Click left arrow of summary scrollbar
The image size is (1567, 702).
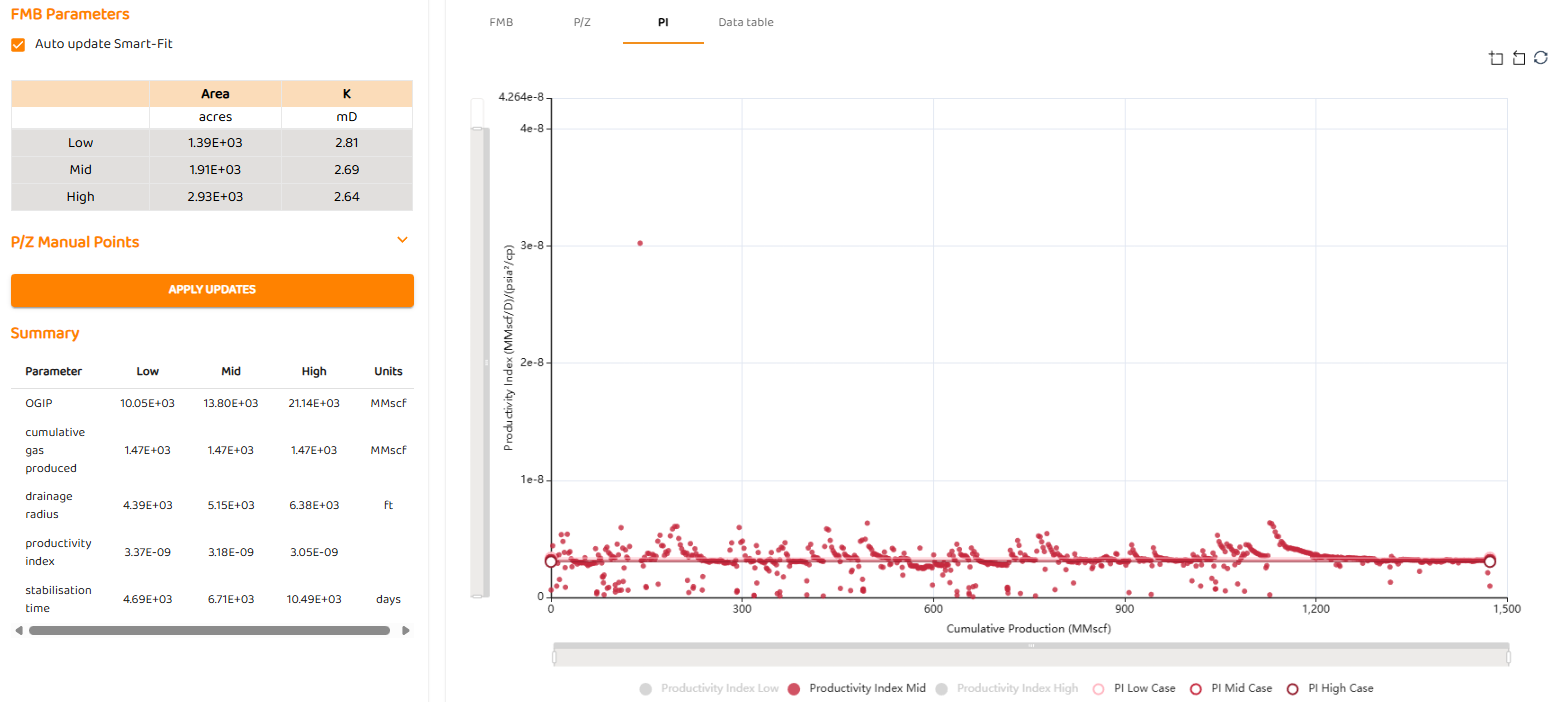click(x=18, y=631)
